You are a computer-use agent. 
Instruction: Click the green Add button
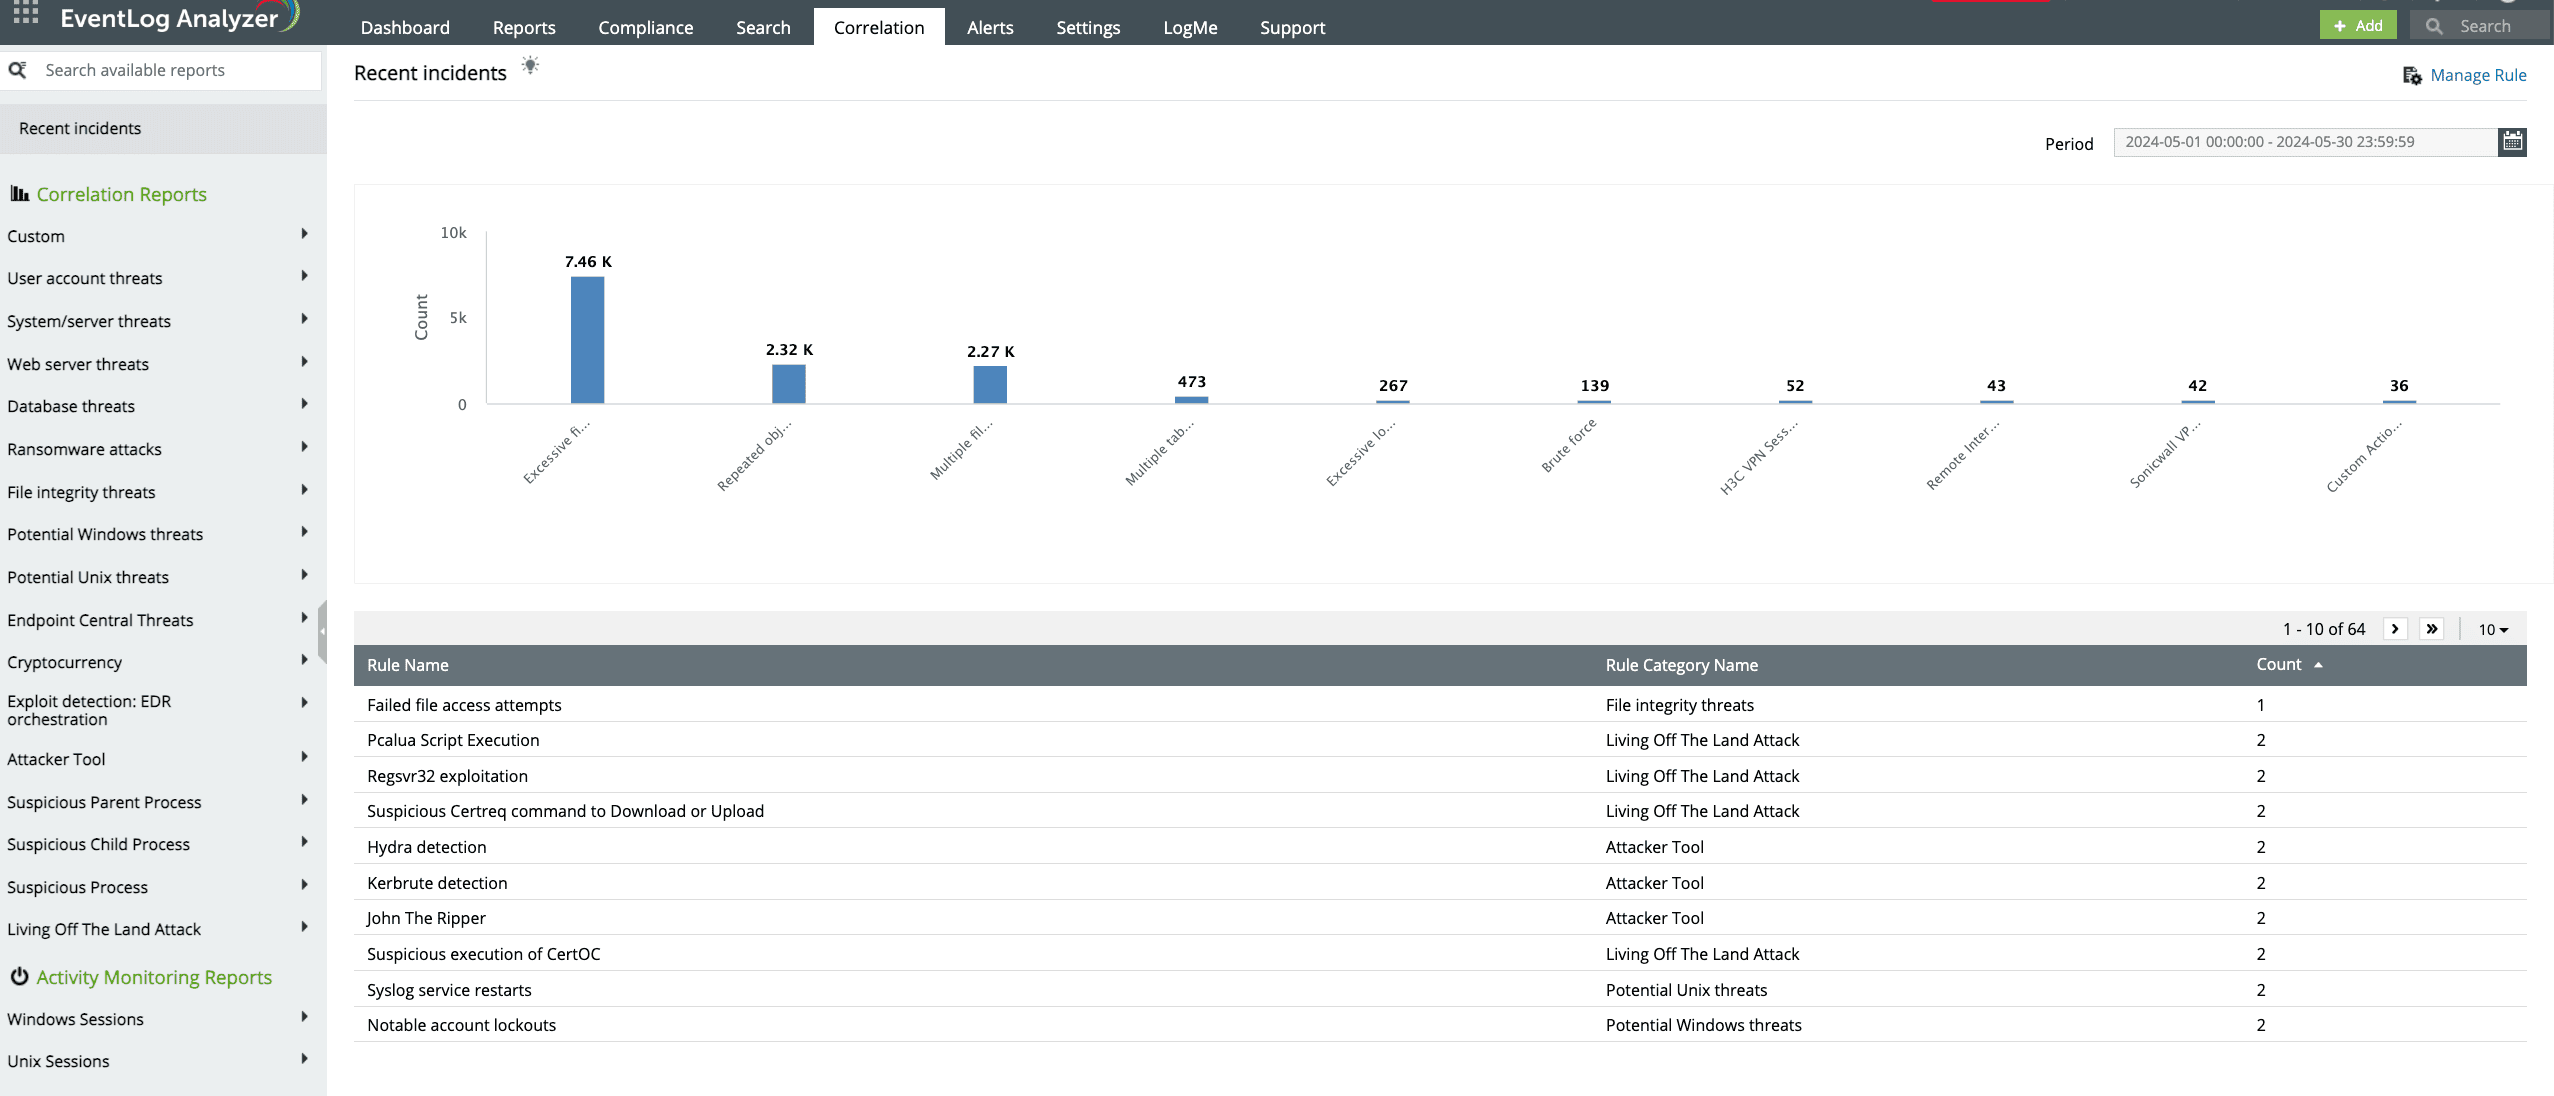click(x=2357, y=26)
